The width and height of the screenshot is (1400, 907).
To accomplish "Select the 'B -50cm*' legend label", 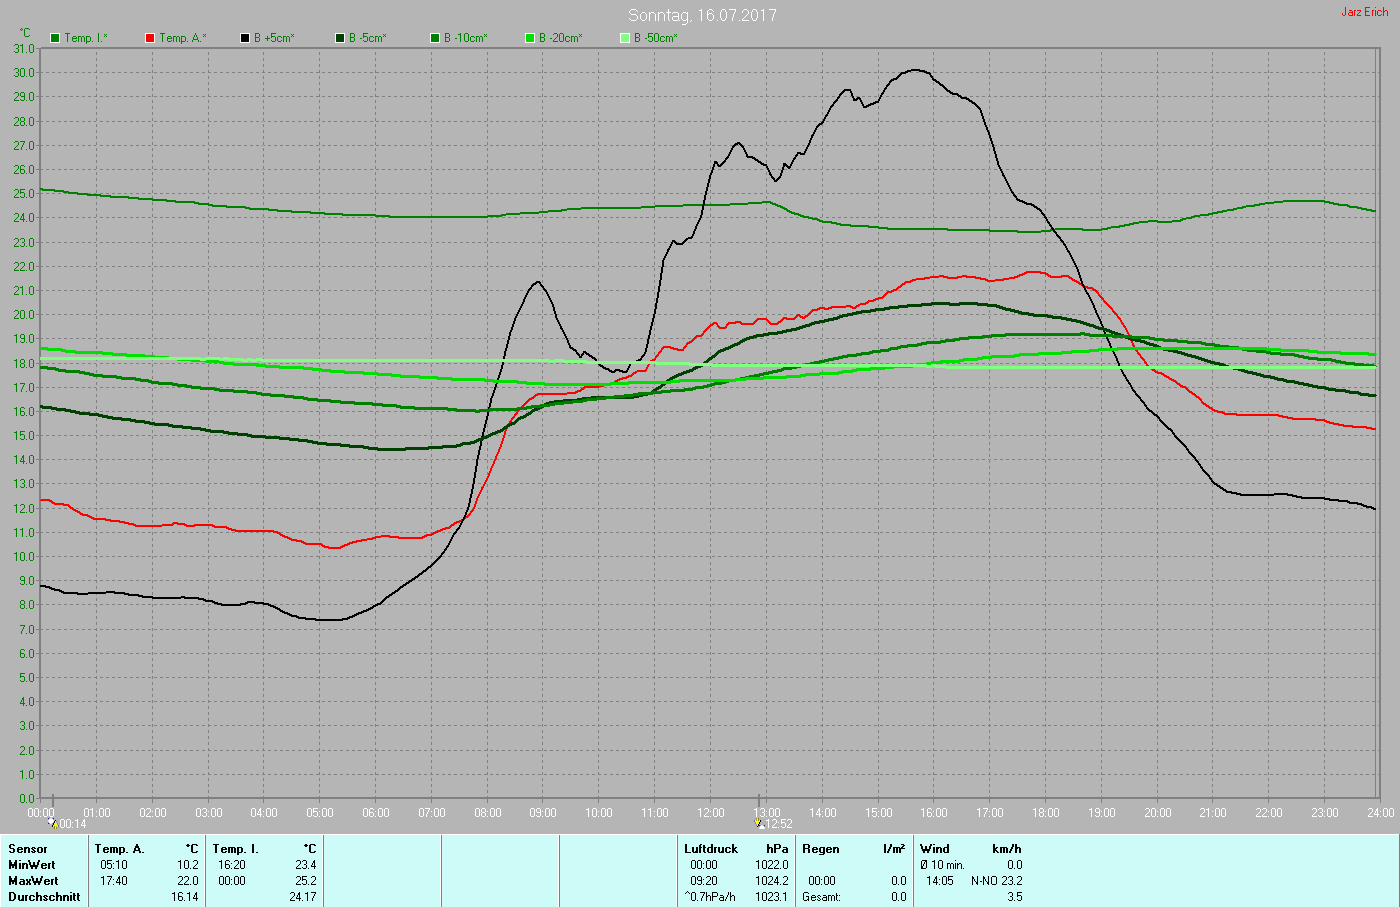I will click(x=656, y=38).
